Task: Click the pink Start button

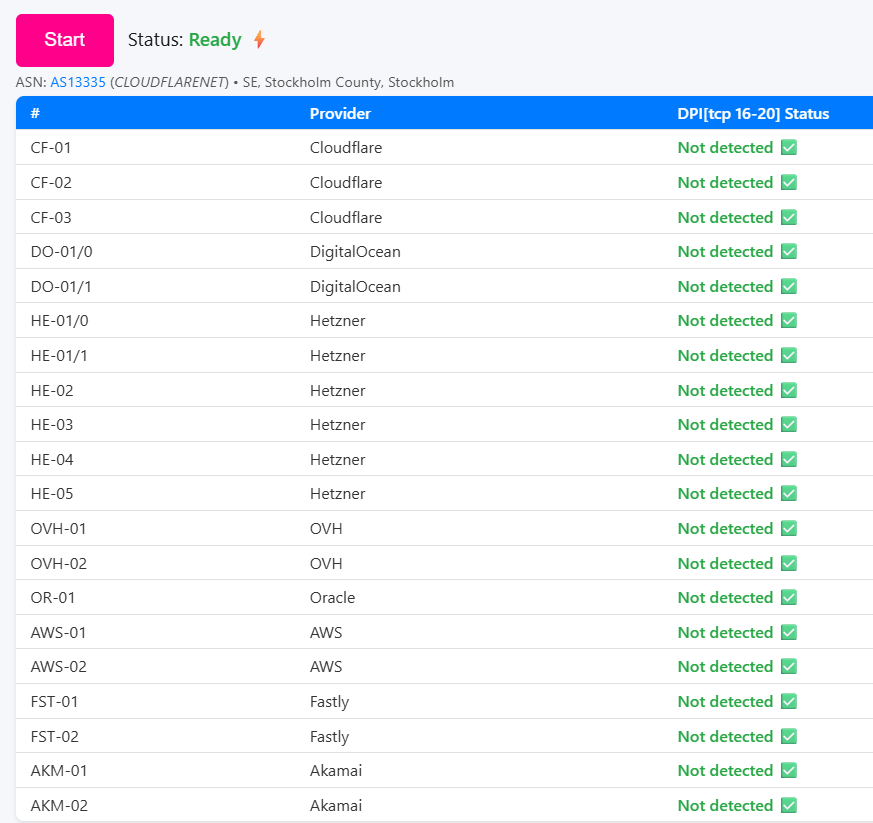Action: 65,40
